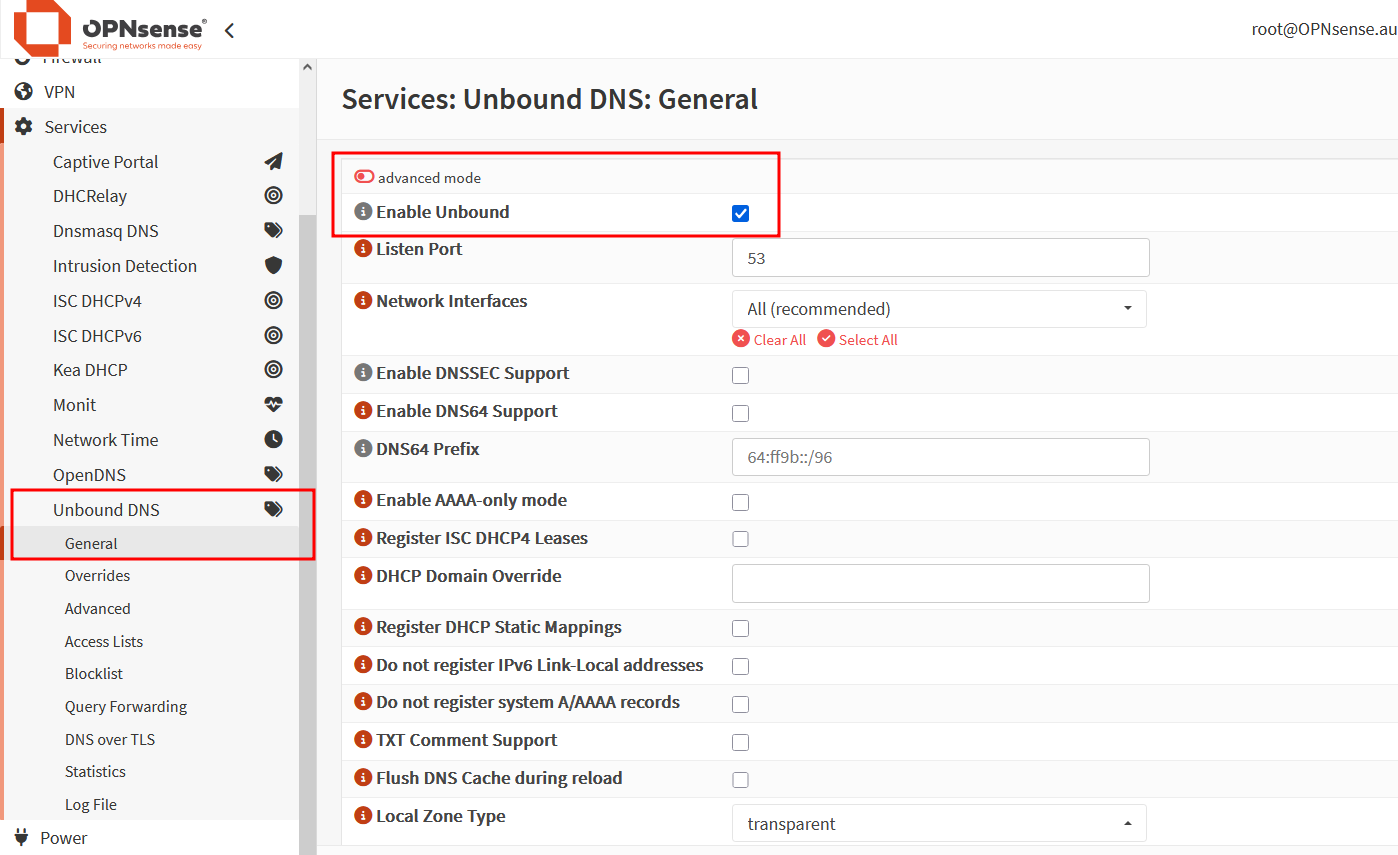Show help for Listen Port info icon

pos(364,249)
